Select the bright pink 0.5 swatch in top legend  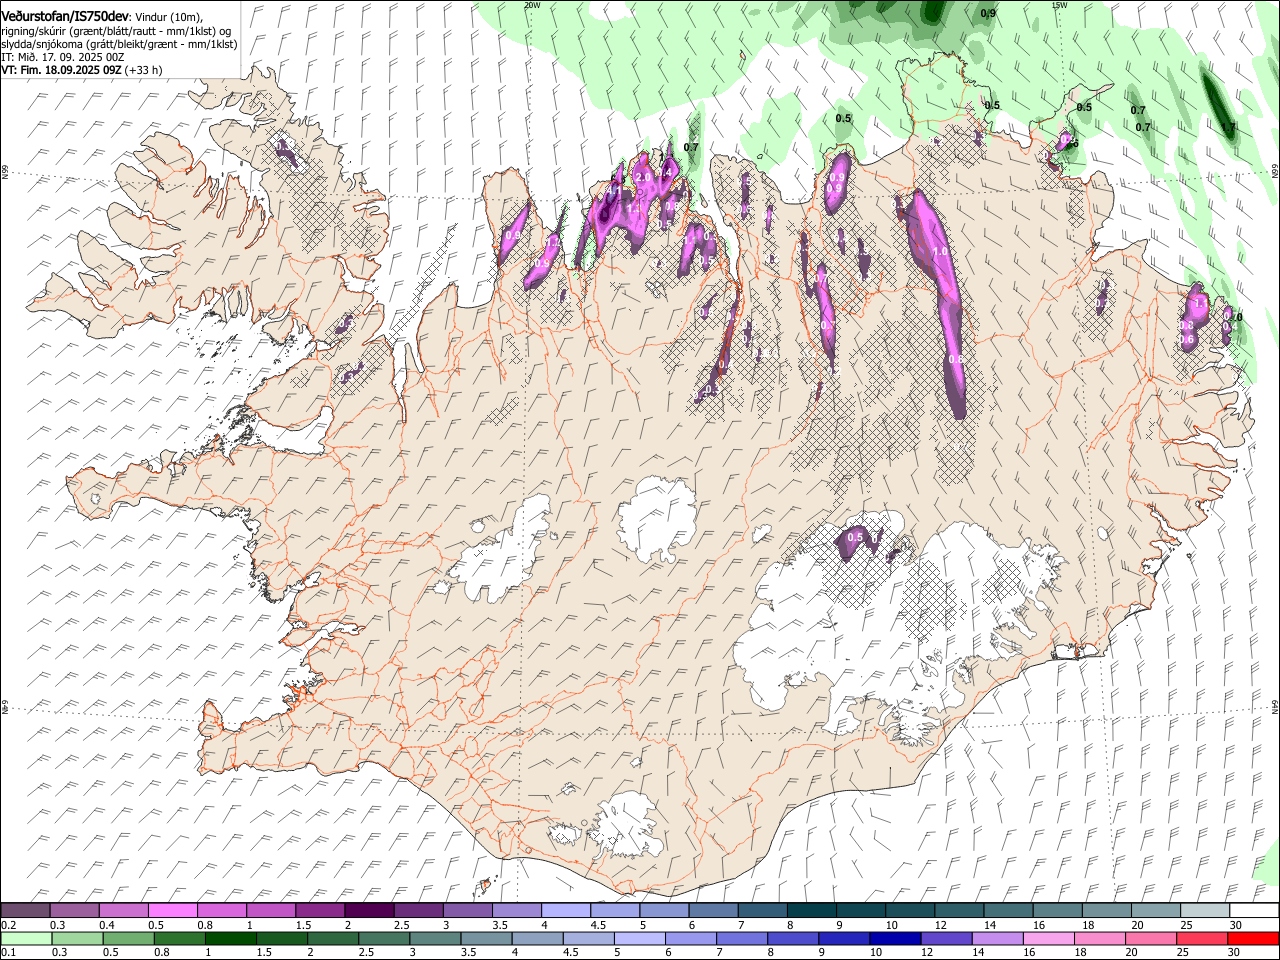pyautogui.click(x=173, y=911)
